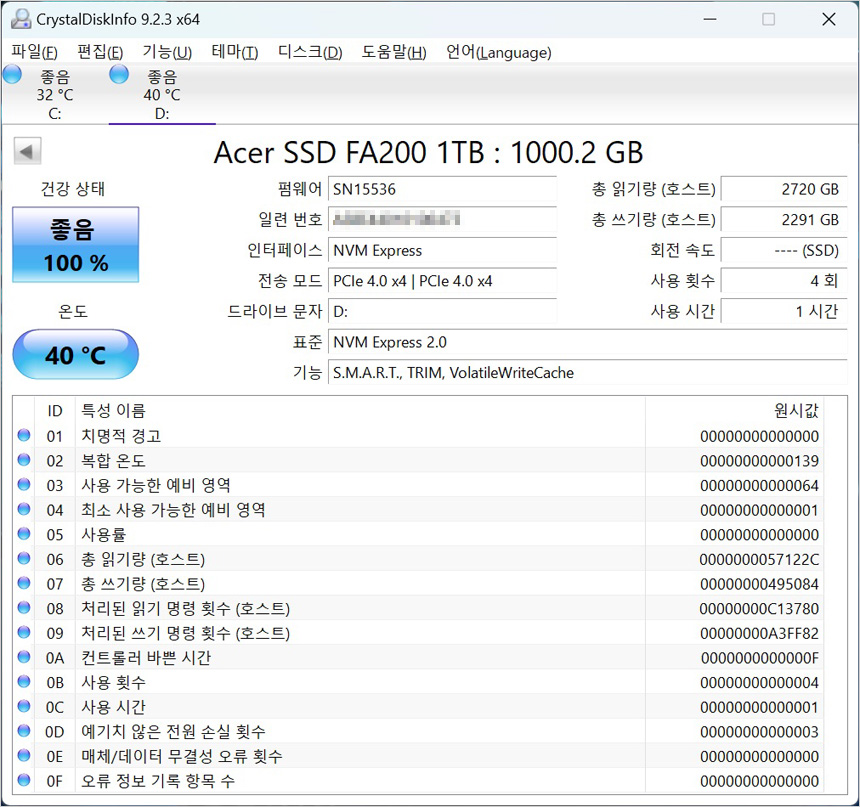Click status orb for attribute 01 치명적 경고
The height and width of the screenshot is (807, 860).
click(24, 436)
